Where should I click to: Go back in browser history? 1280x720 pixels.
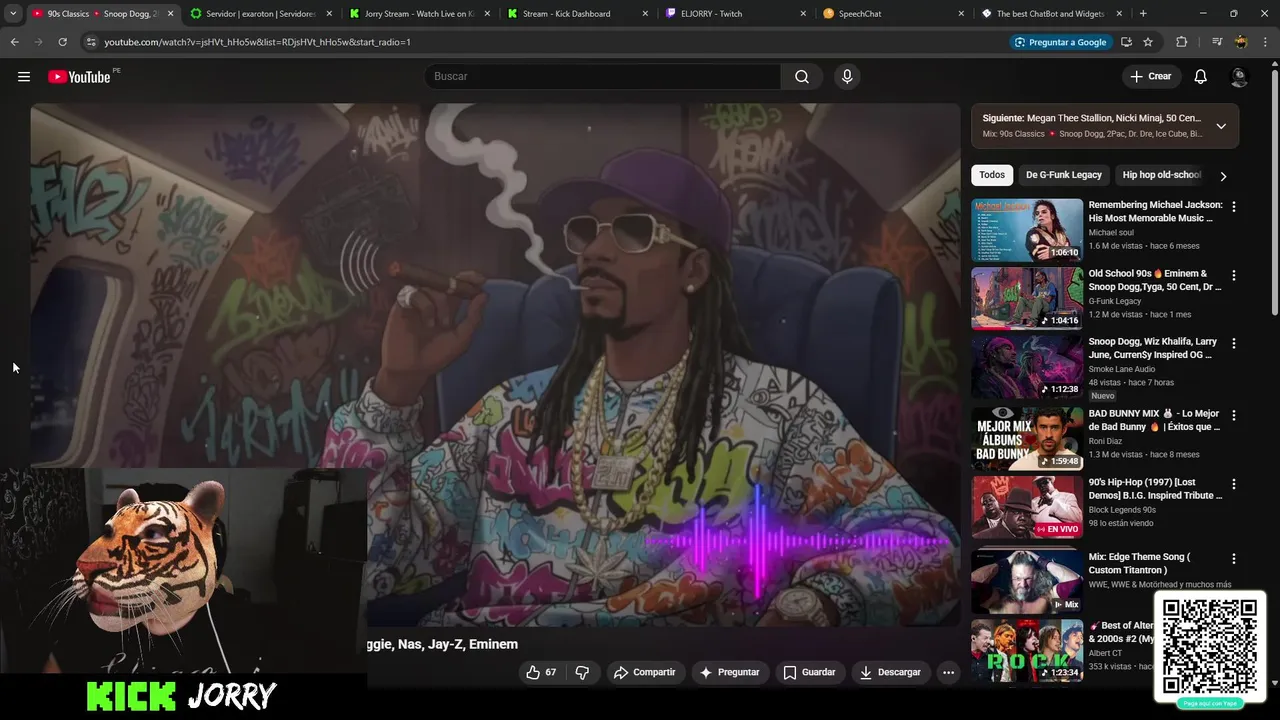pyautogui.click(x=14, y=42)
